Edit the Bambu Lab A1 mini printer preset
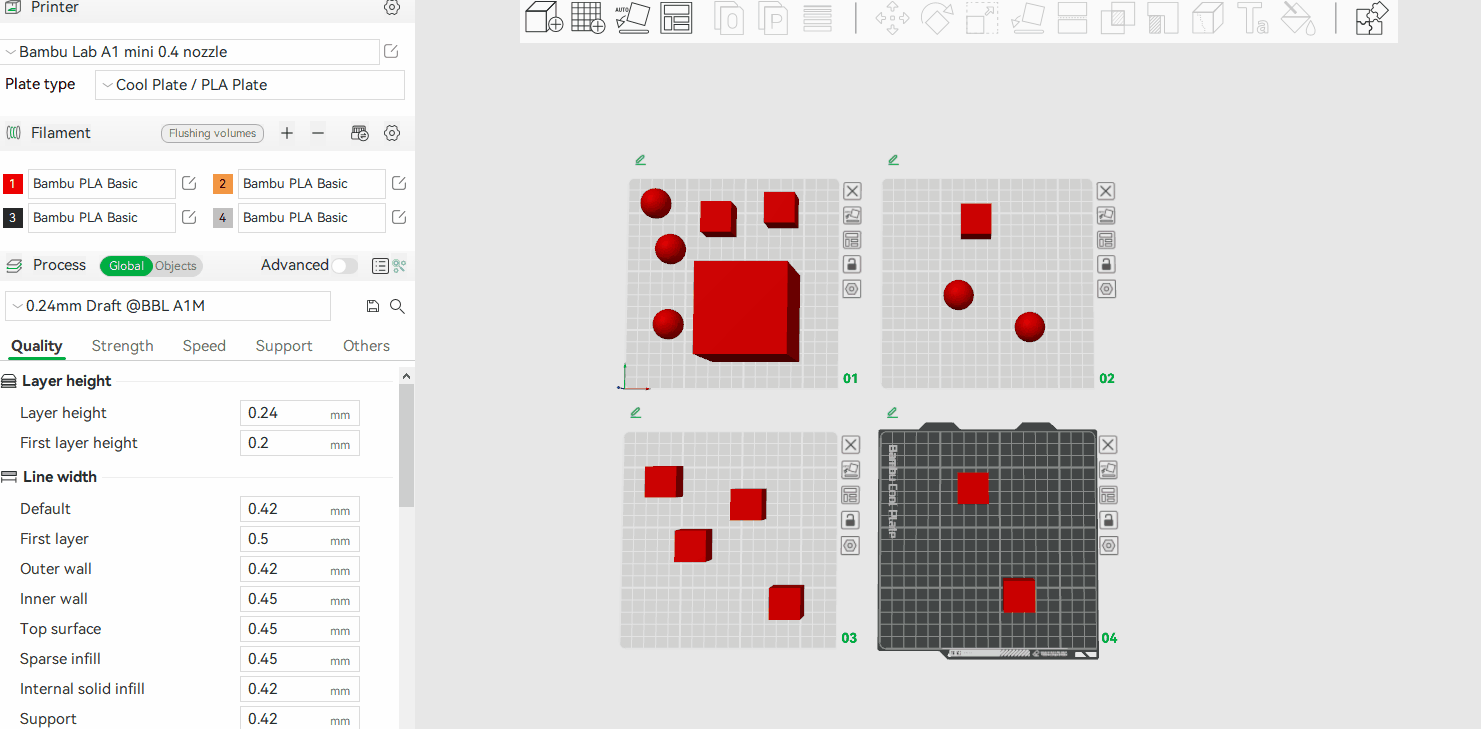Image resolution: width=1481 pixels, height=729 pixels. tap(392, 52)
